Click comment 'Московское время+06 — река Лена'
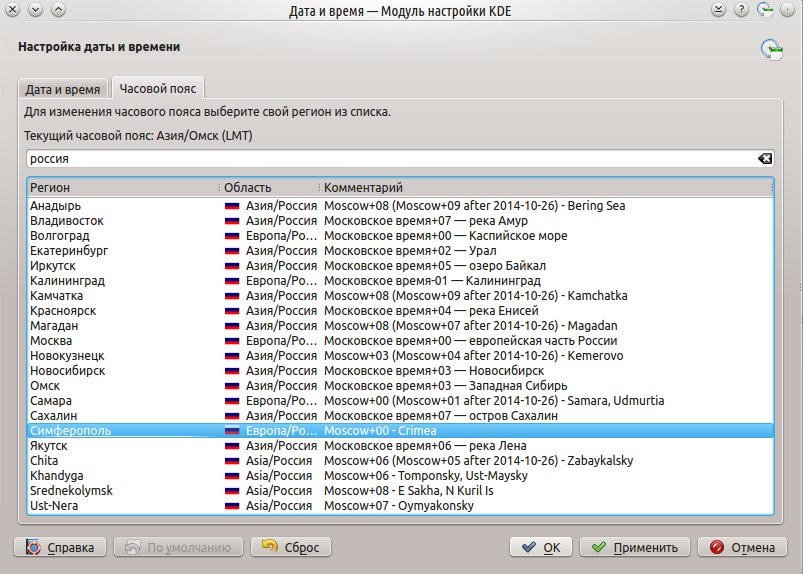Screen dimensions: 803x574 pos(425,446)
